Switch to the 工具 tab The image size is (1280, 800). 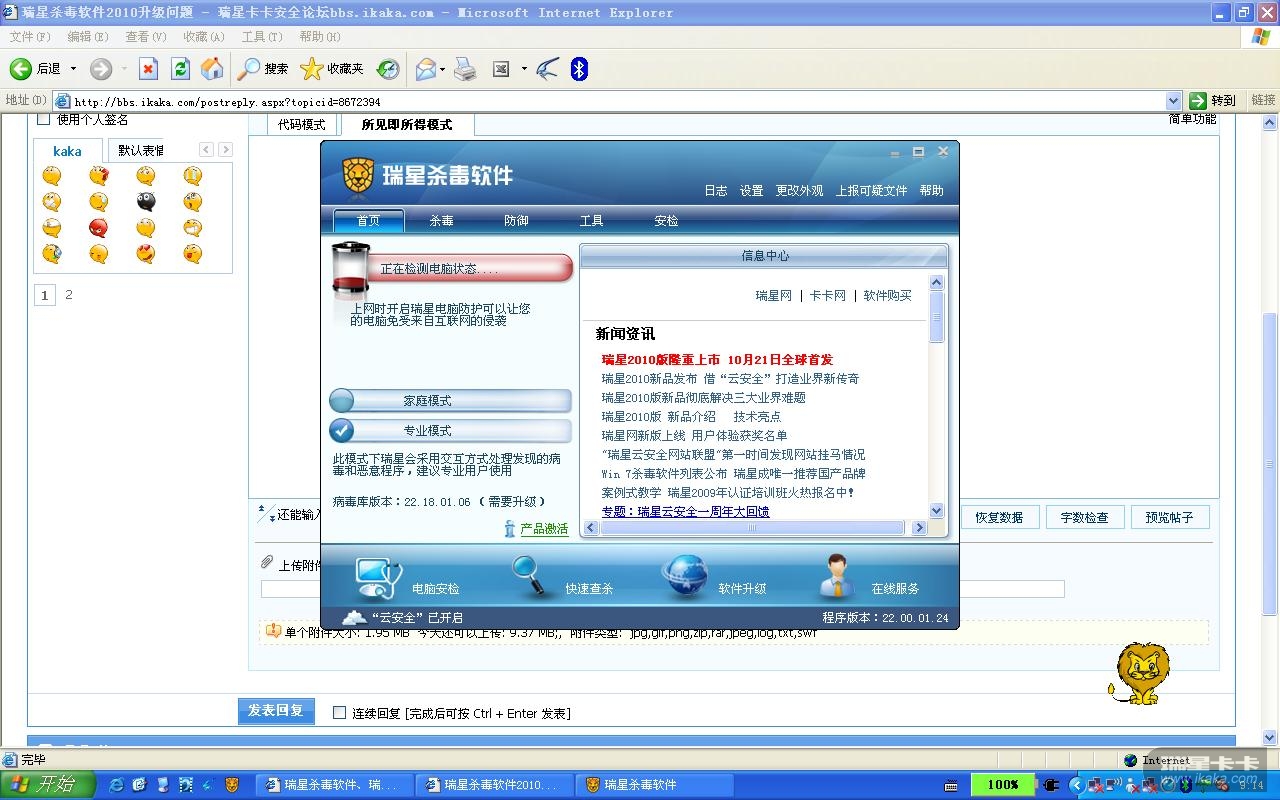(x=592, y=221)
